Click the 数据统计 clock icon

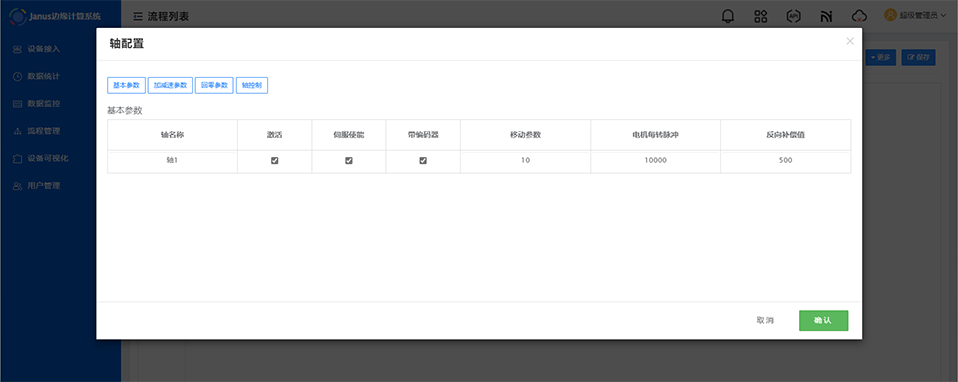[x=17, y=76]
